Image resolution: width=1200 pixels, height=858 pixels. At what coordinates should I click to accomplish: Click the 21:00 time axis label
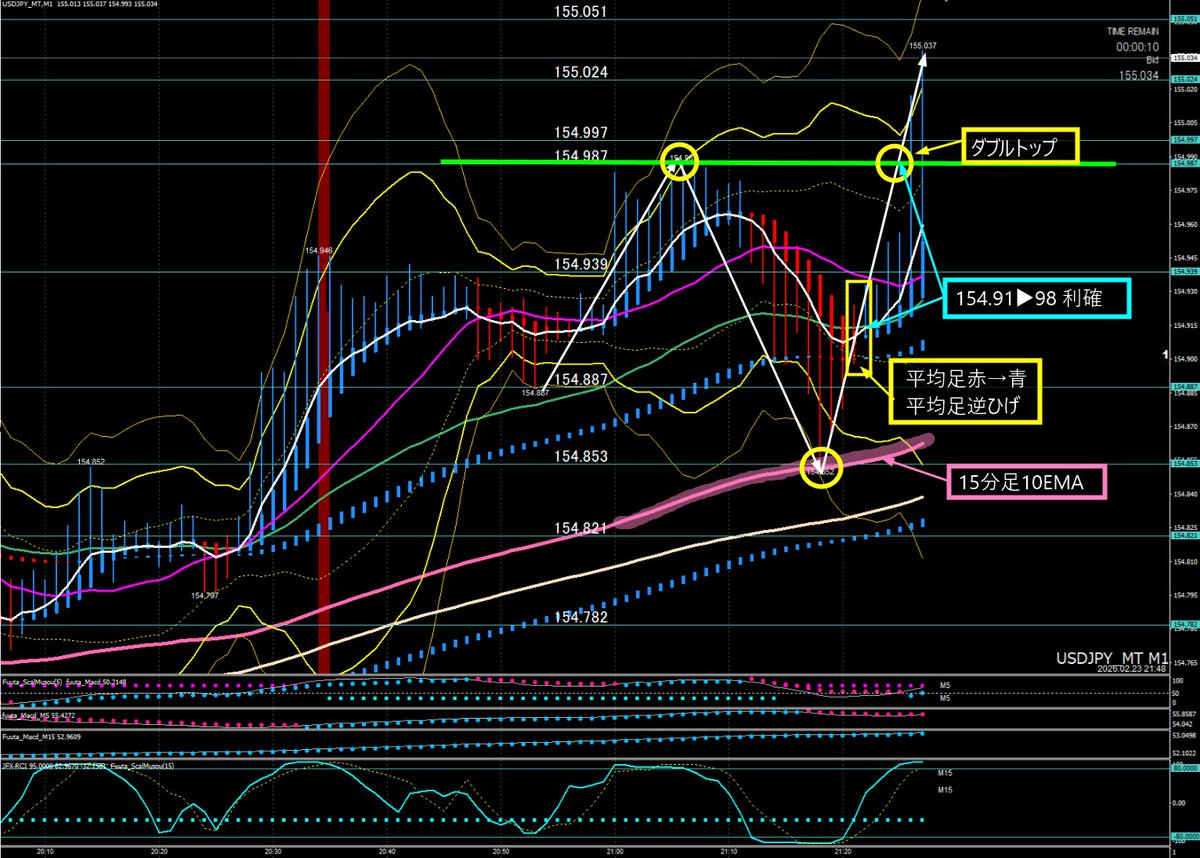click(614, 851)
